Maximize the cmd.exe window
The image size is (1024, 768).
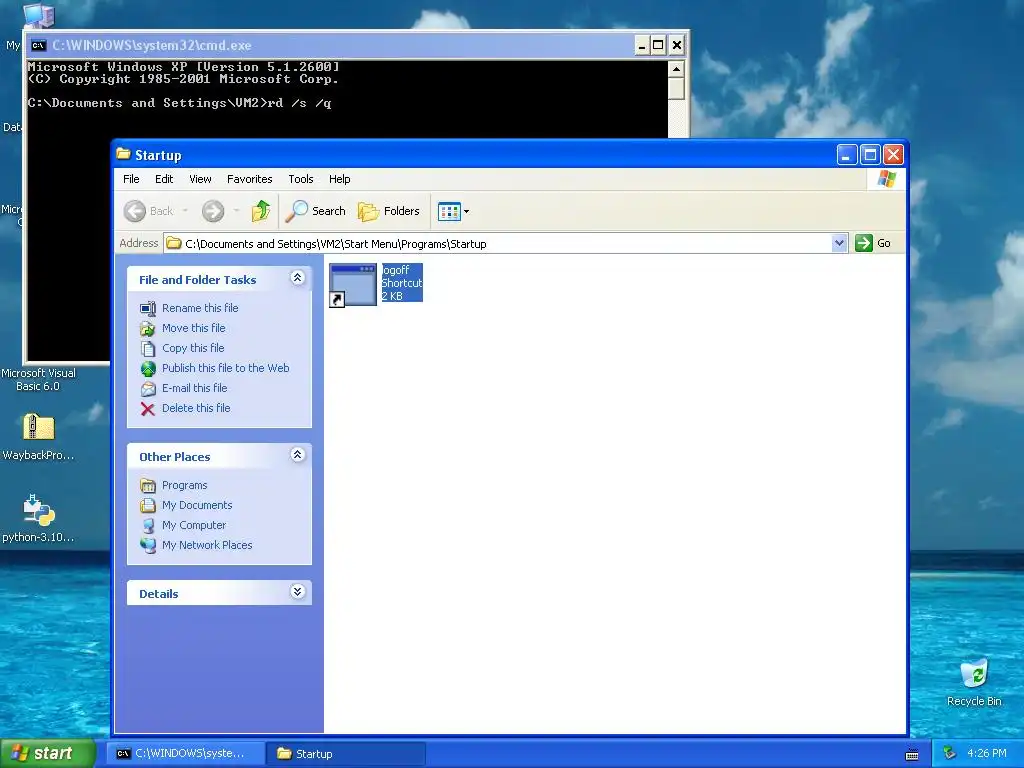(x=658, y=45)
